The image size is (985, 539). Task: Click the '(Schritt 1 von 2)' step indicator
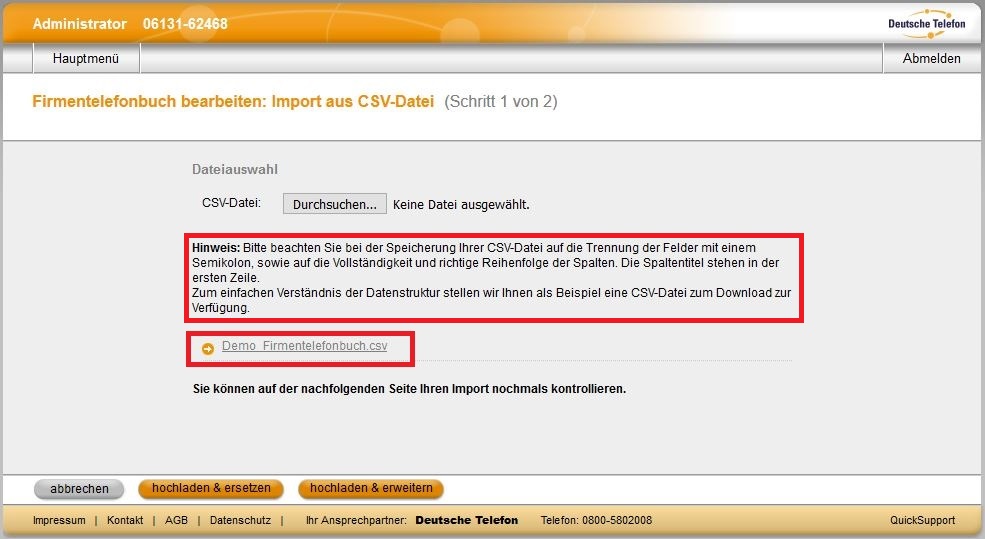click(501, 102)
